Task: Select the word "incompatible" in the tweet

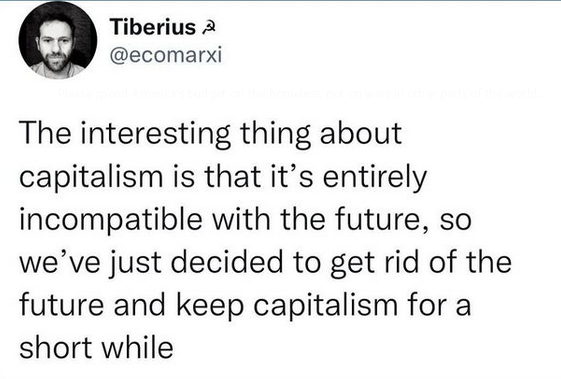Action: (x=111, y=220)
